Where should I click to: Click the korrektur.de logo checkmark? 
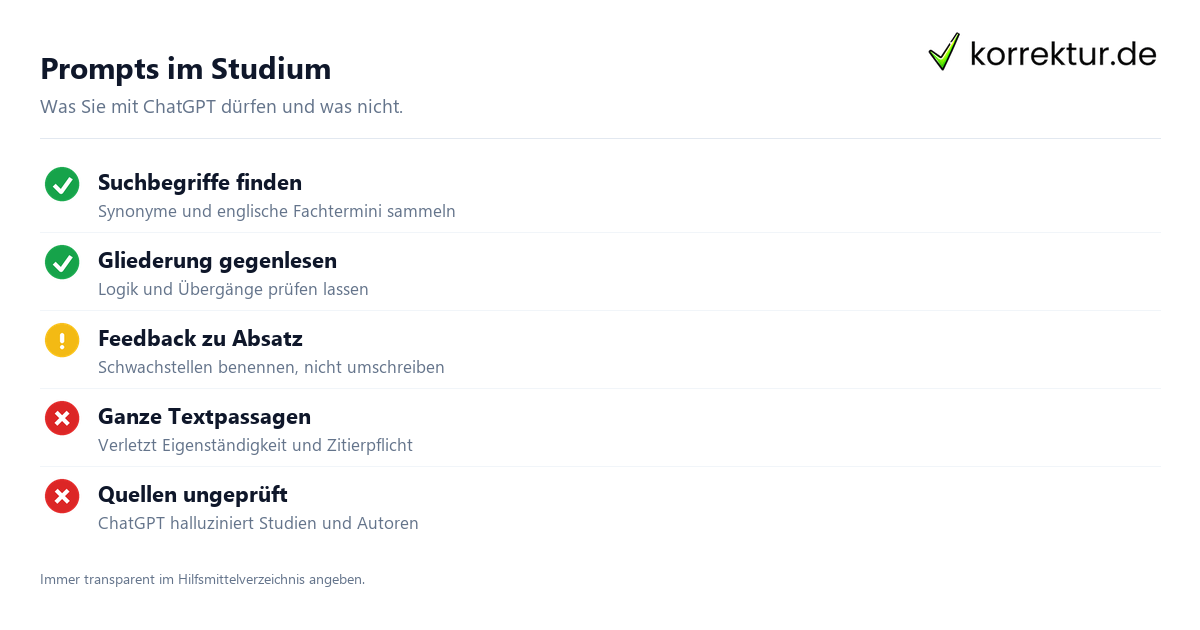tap(944, 51)
